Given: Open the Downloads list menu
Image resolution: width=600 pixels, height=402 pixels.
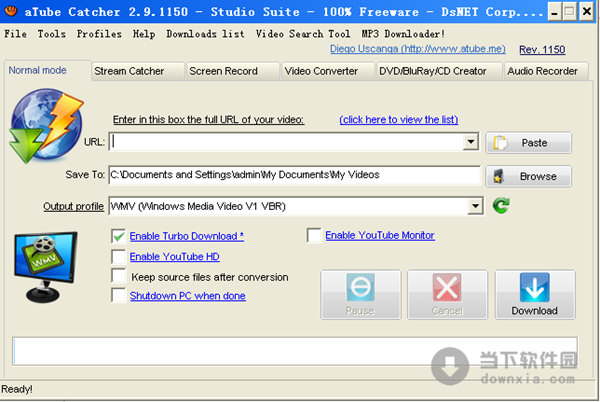Looking at the screenshot, I should pos(205,34).
